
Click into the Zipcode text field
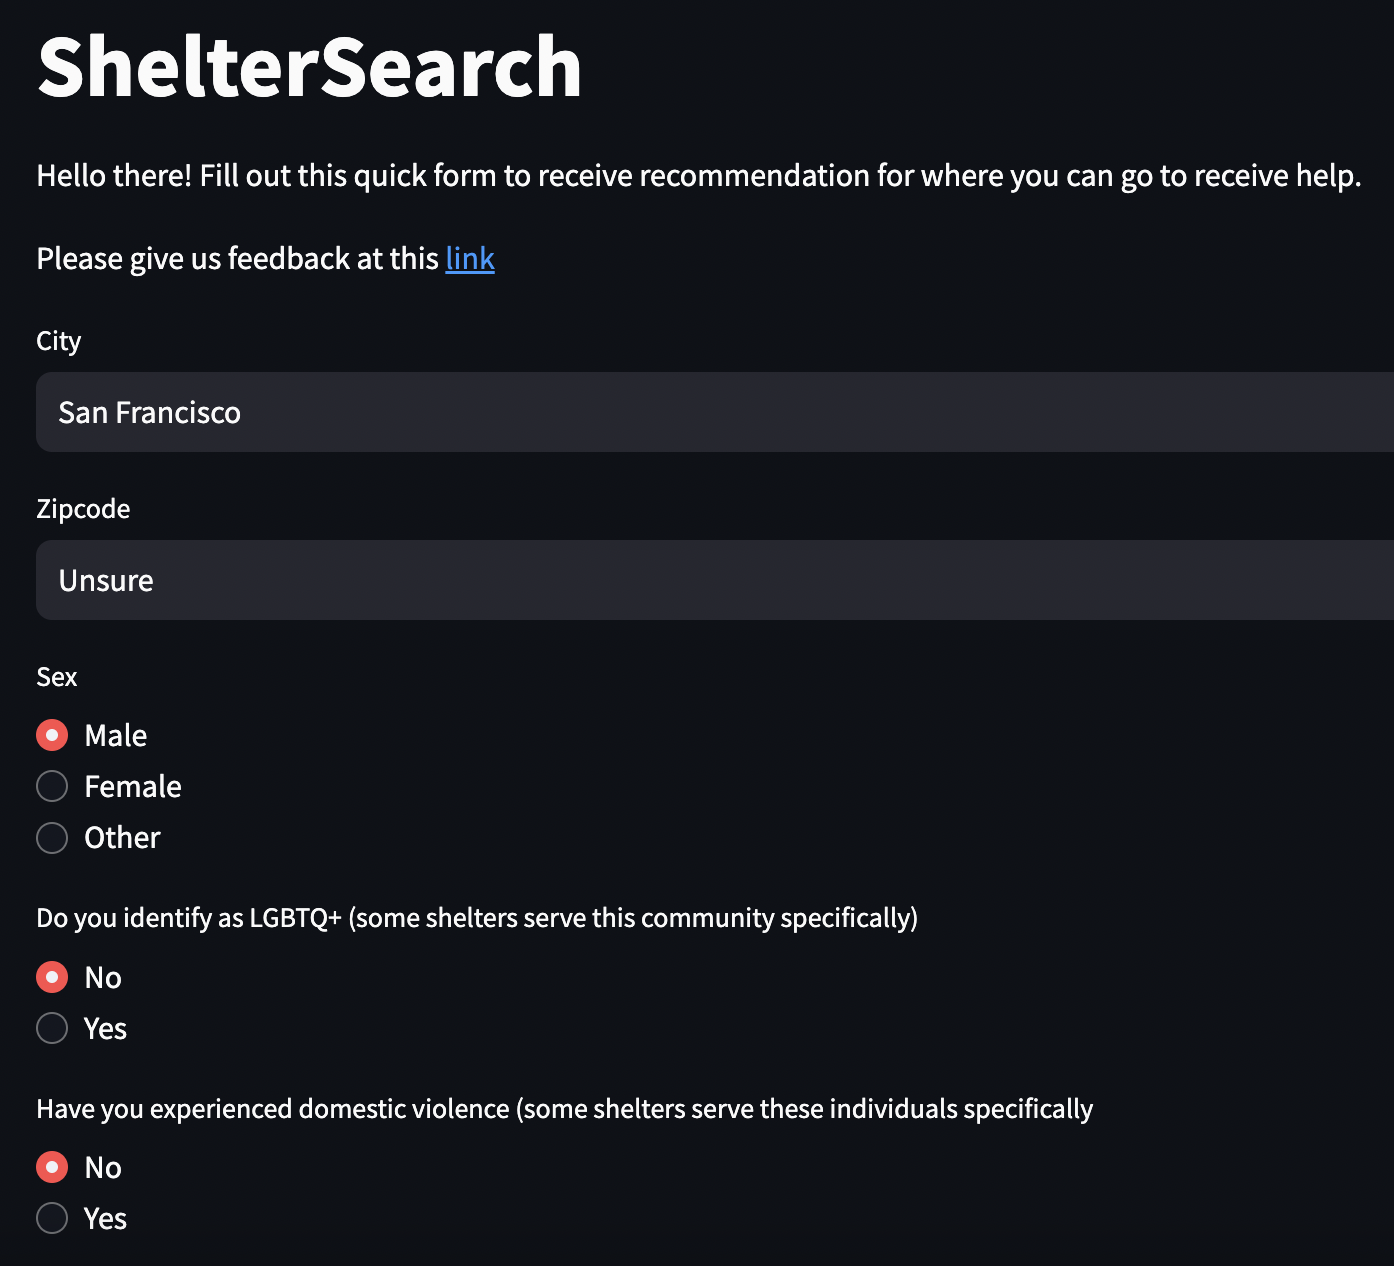[715, 580]
